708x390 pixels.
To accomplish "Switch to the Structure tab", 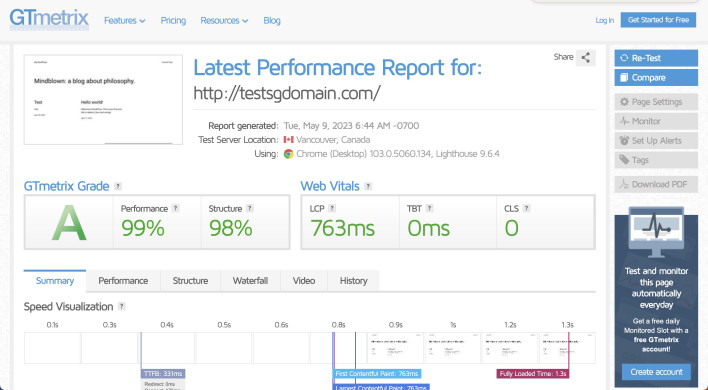I will pyautogui.click(x=190, y=281).
